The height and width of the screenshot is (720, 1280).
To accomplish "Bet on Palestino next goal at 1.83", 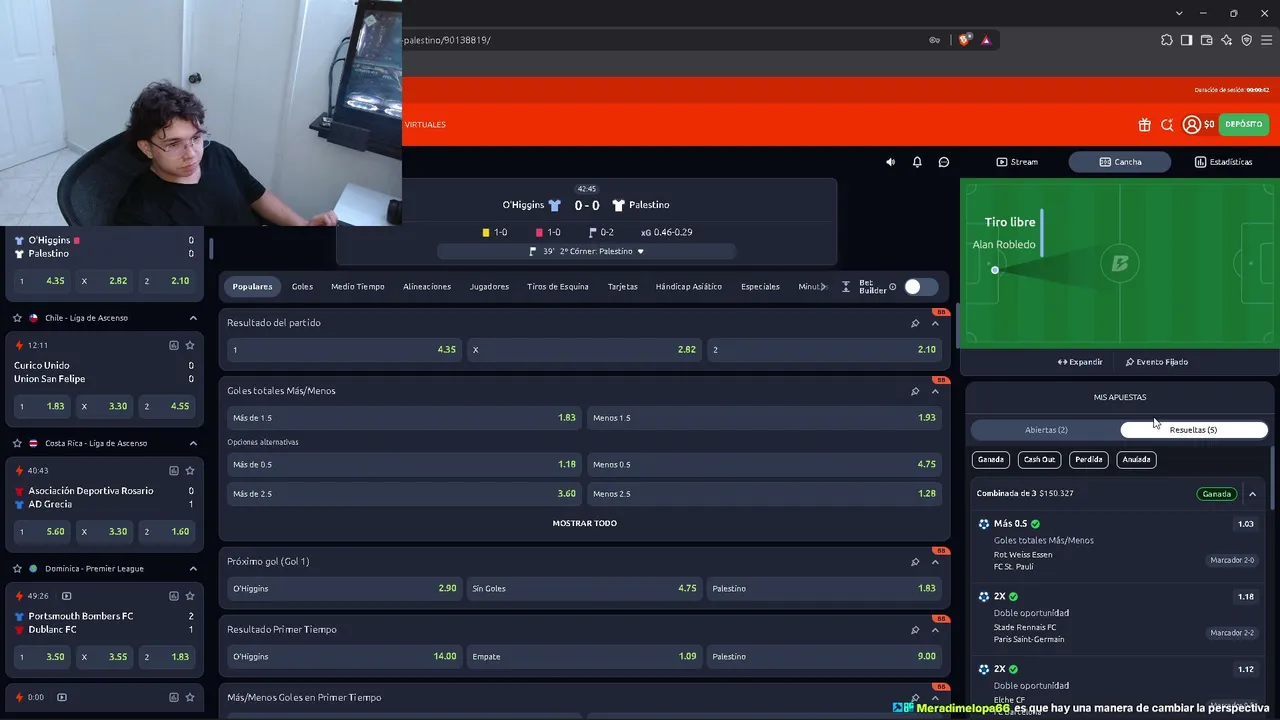I will pos(824,589).
